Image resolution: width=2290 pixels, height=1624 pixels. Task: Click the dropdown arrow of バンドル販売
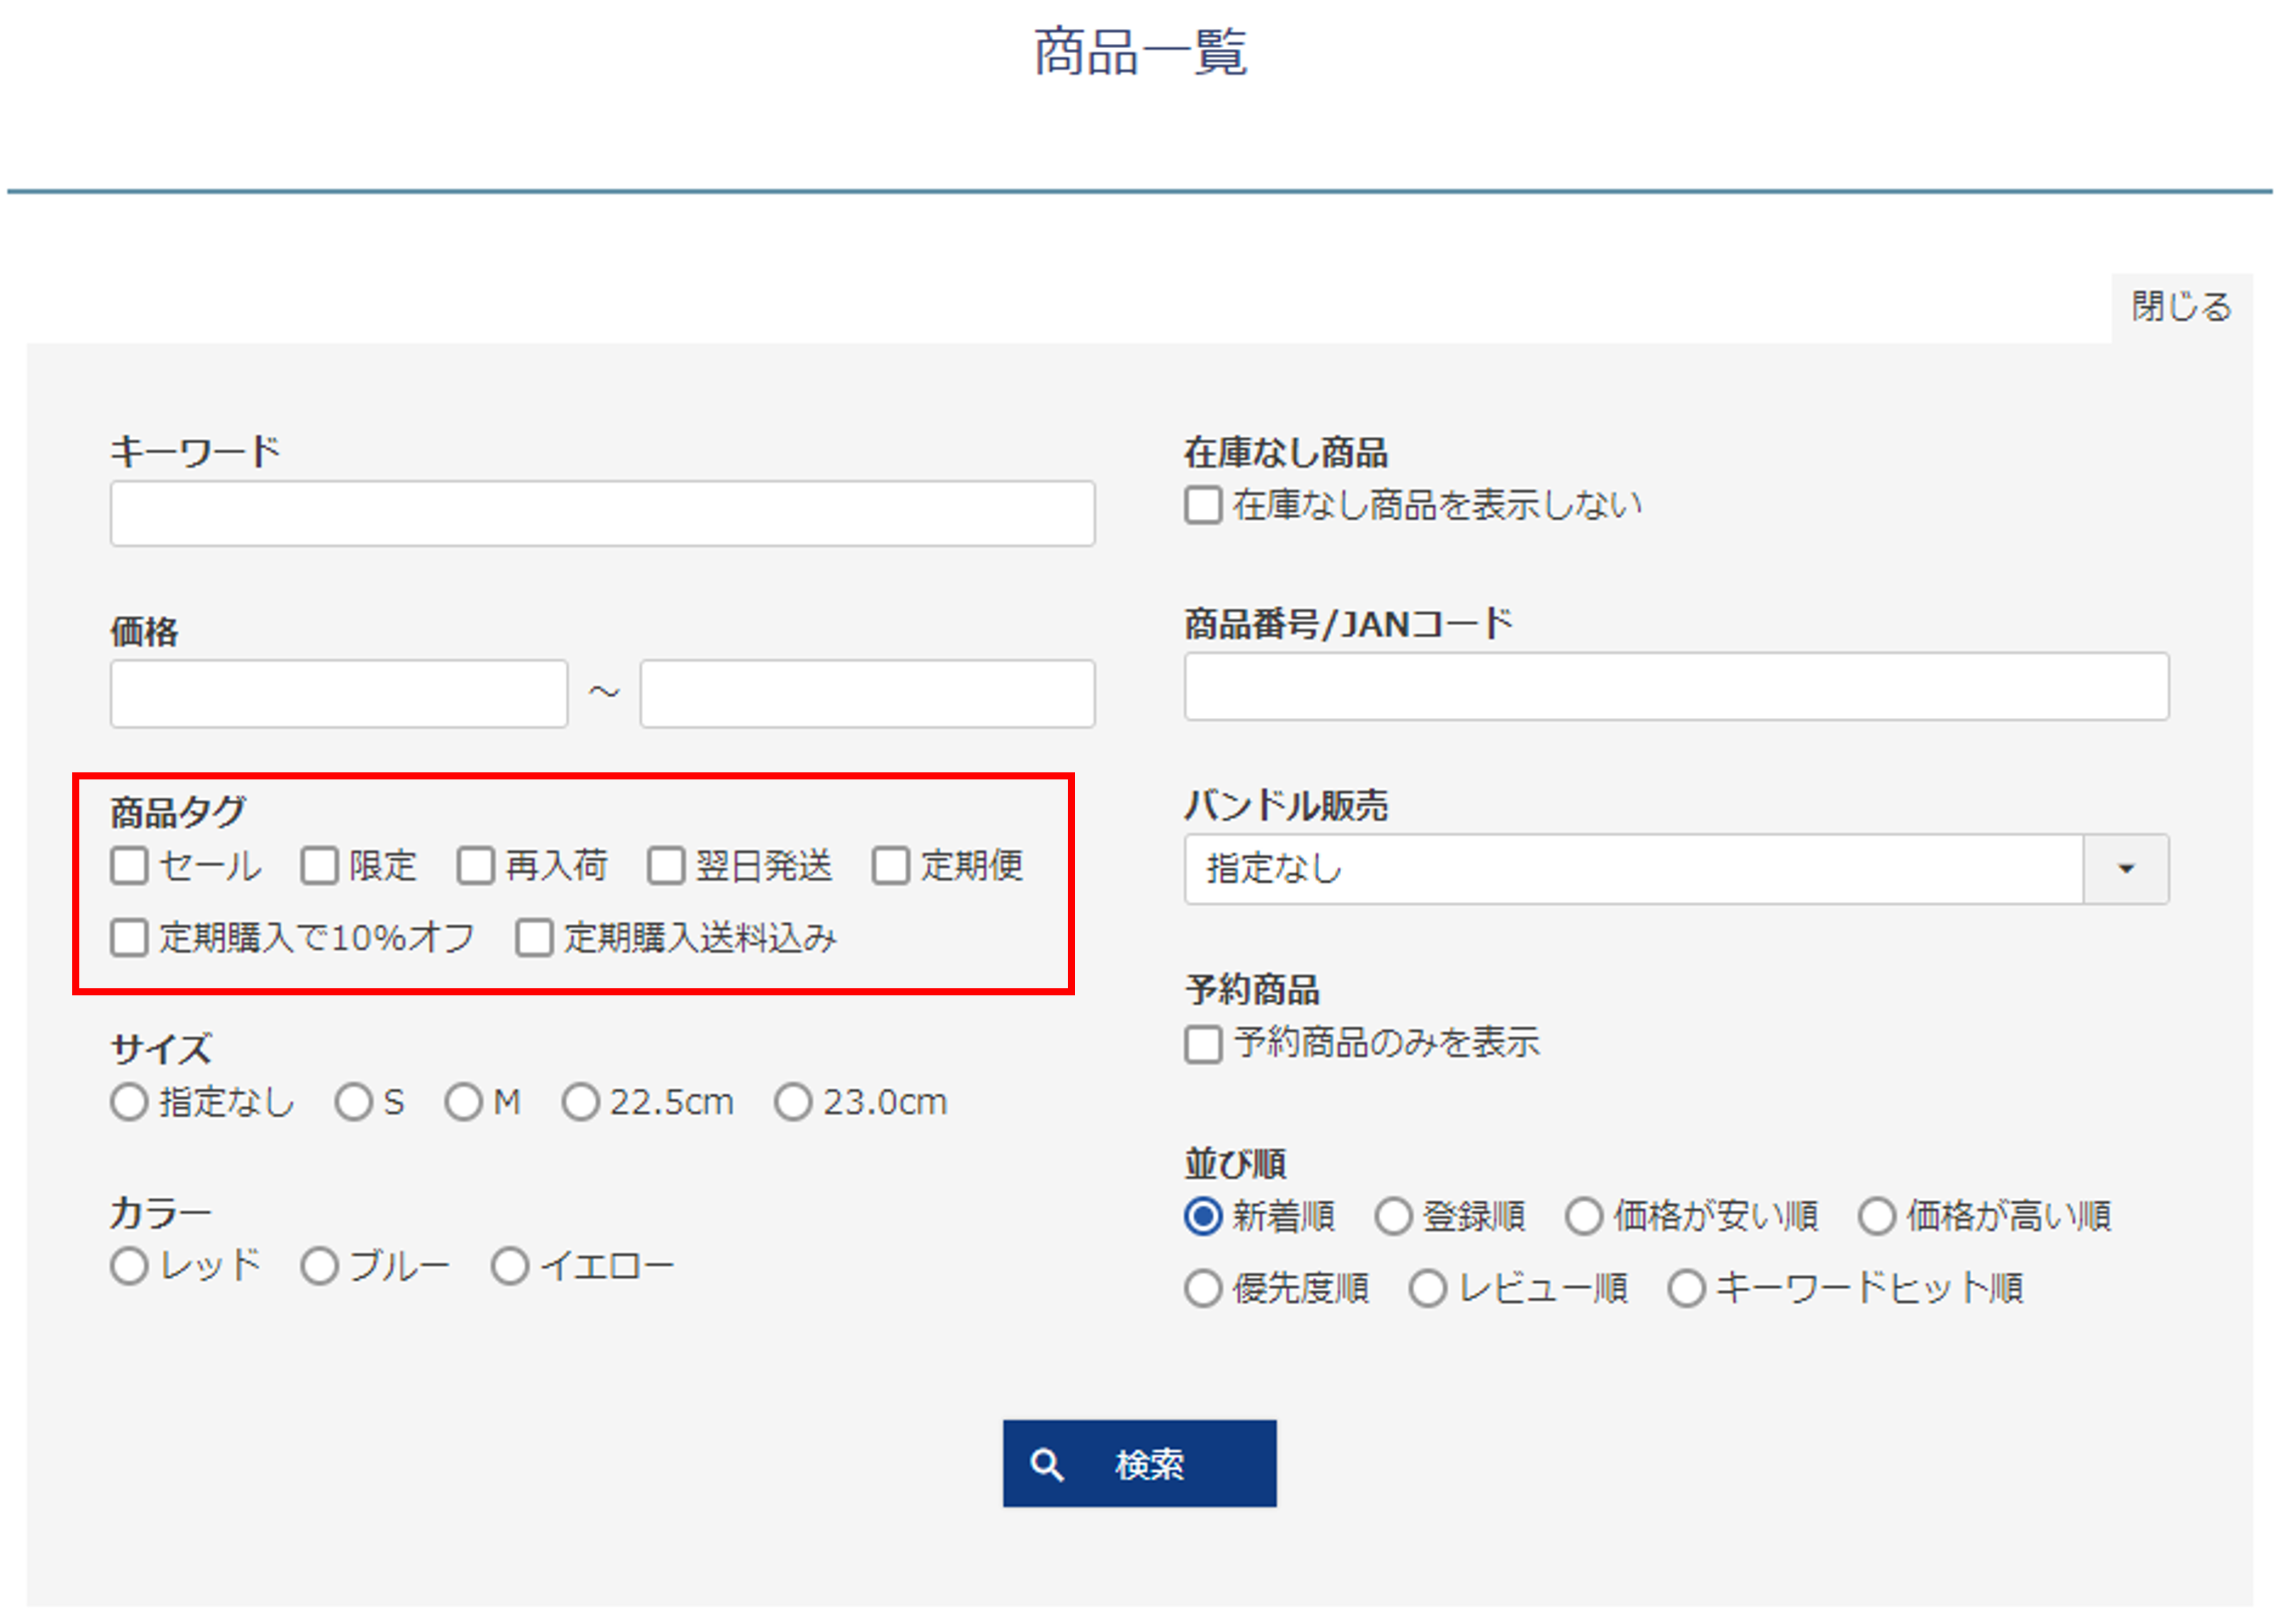(x=2126, y=868)
